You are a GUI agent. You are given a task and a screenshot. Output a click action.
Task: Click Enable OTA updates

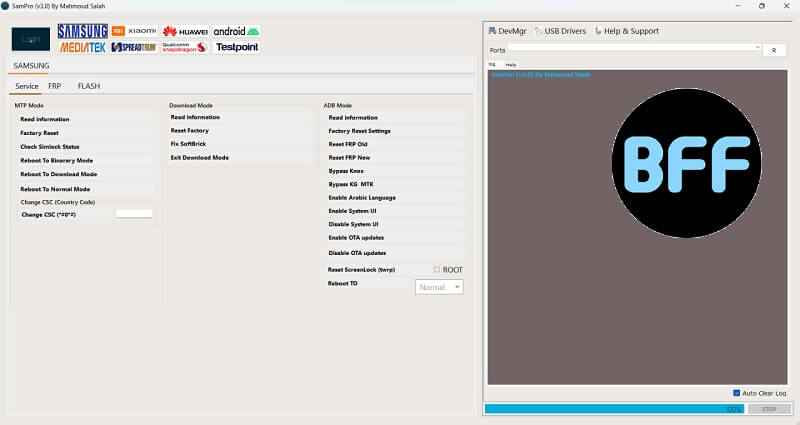395,238
